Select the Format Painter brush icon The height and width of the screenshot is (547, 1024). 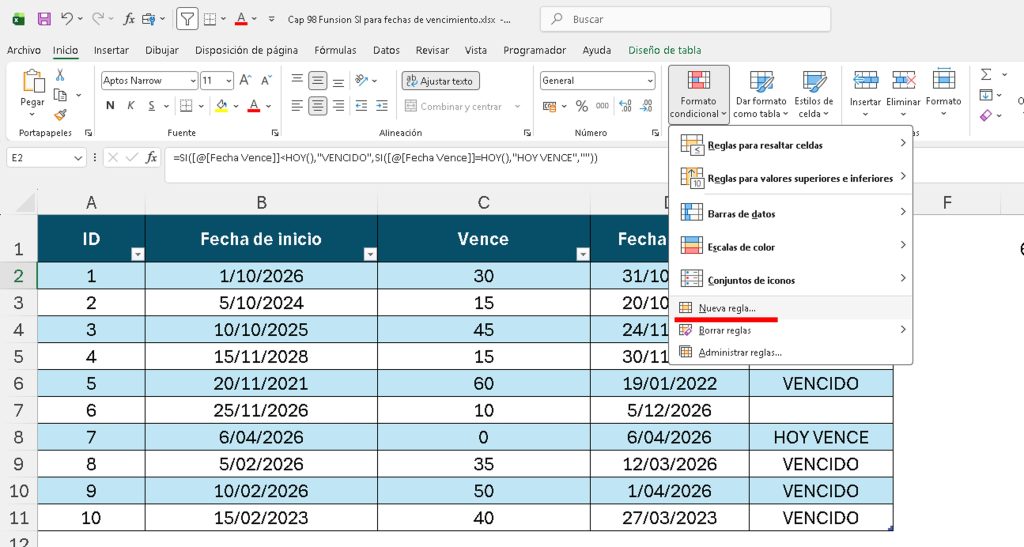(x=60, y=115)
